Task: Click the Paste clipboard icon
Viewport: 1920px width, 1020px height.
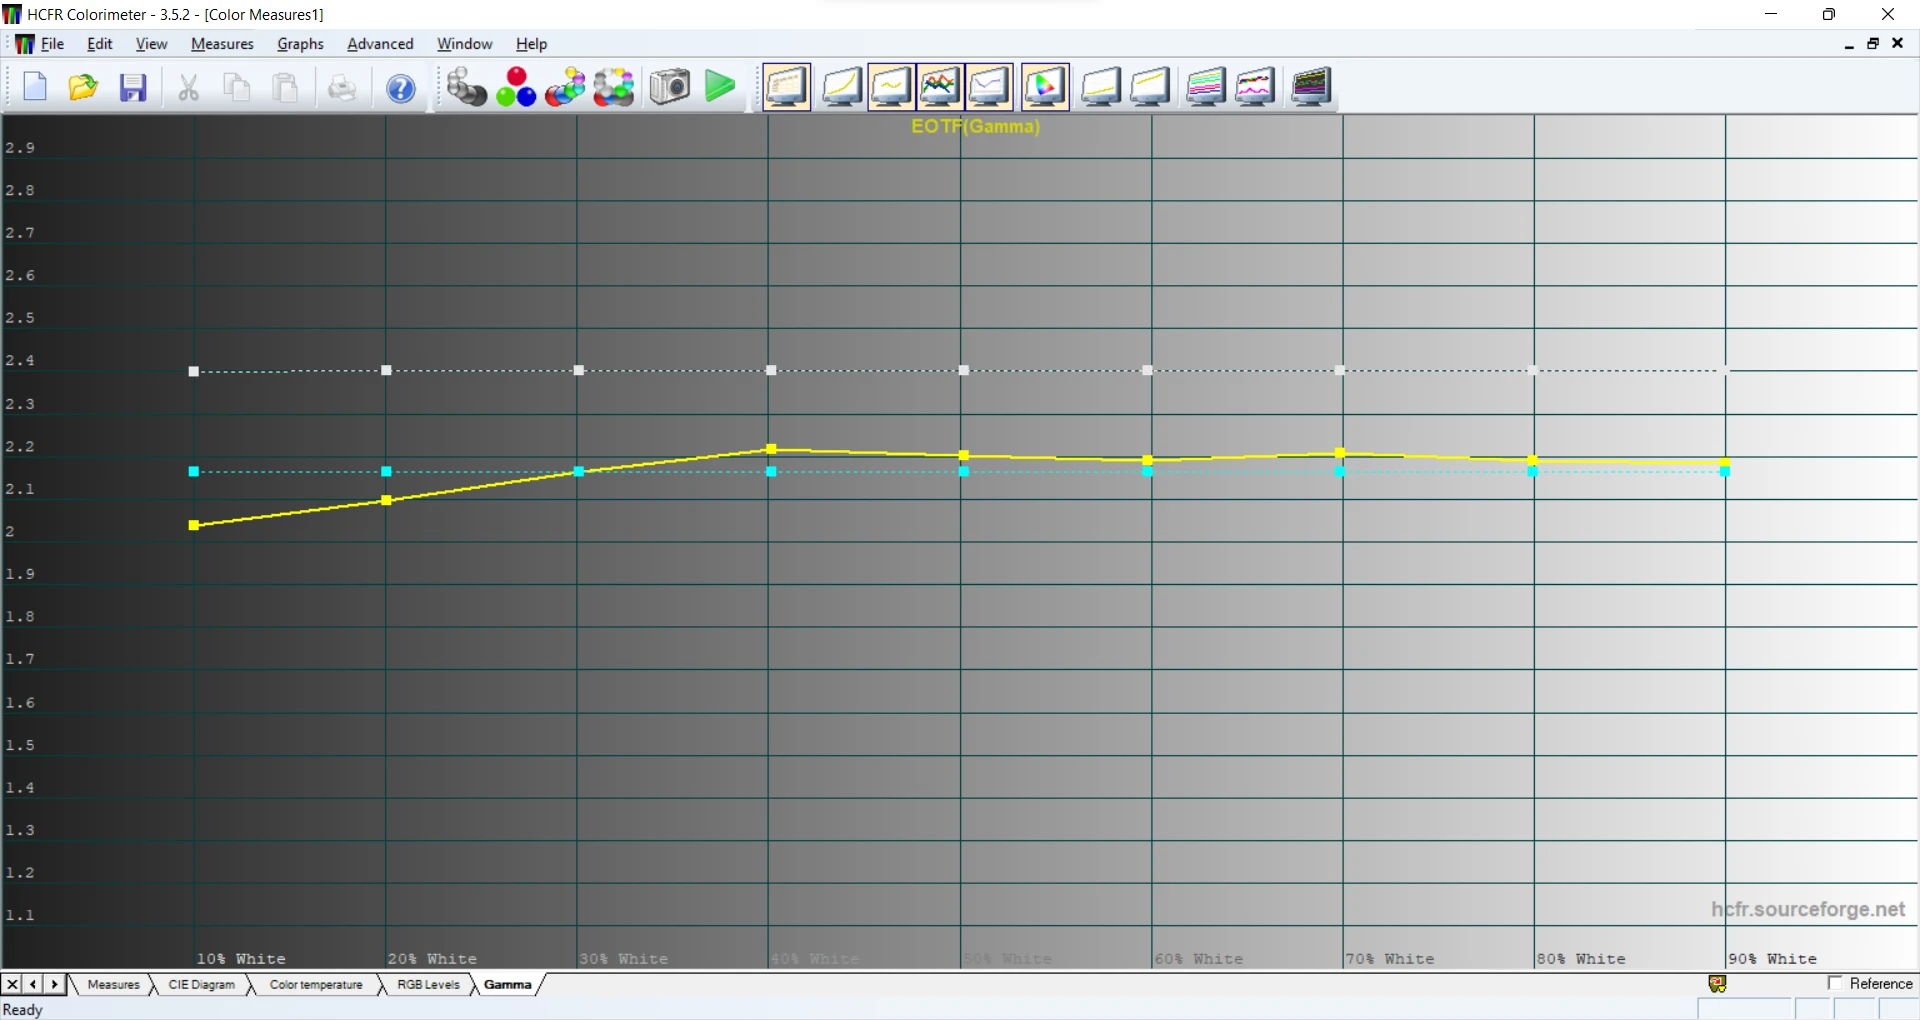Action: 286,87
